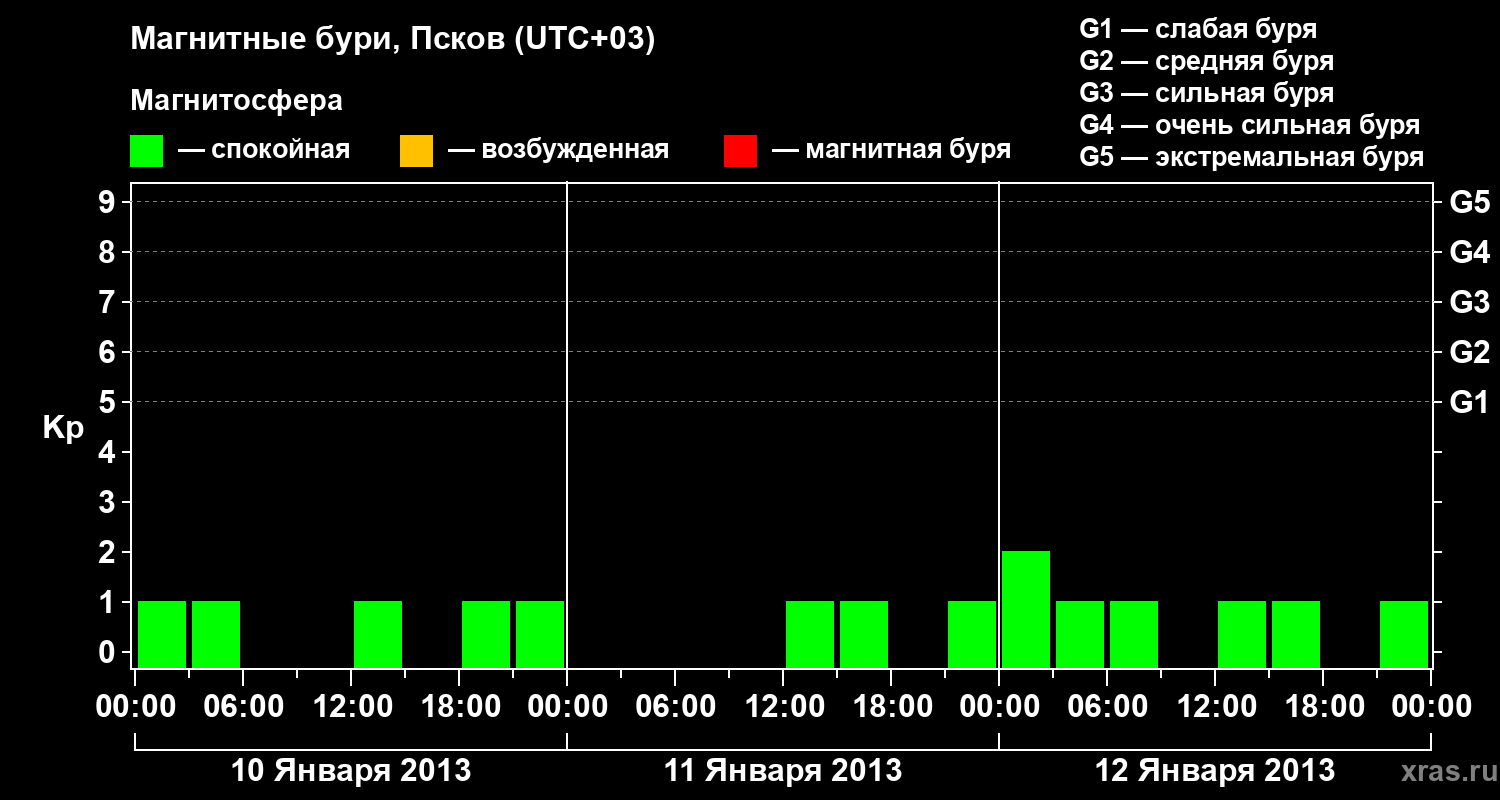Click the 12:00–15:00 bar on 11 Января
1500x800 pixels.
pyautogui.click(x=810, y=634)
